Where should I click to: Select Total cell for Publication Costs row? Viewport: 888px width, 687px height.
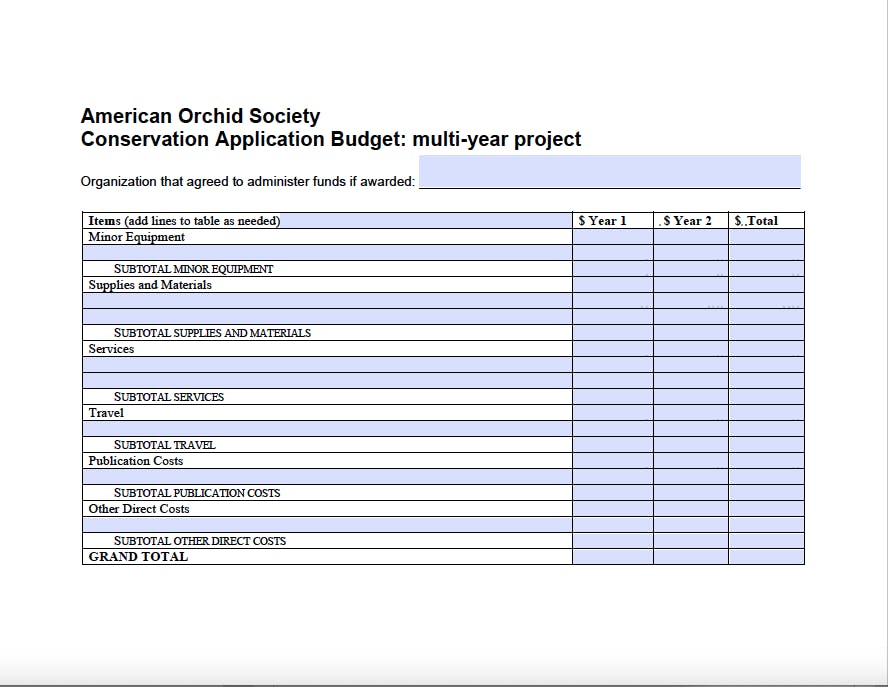point(767,460)
